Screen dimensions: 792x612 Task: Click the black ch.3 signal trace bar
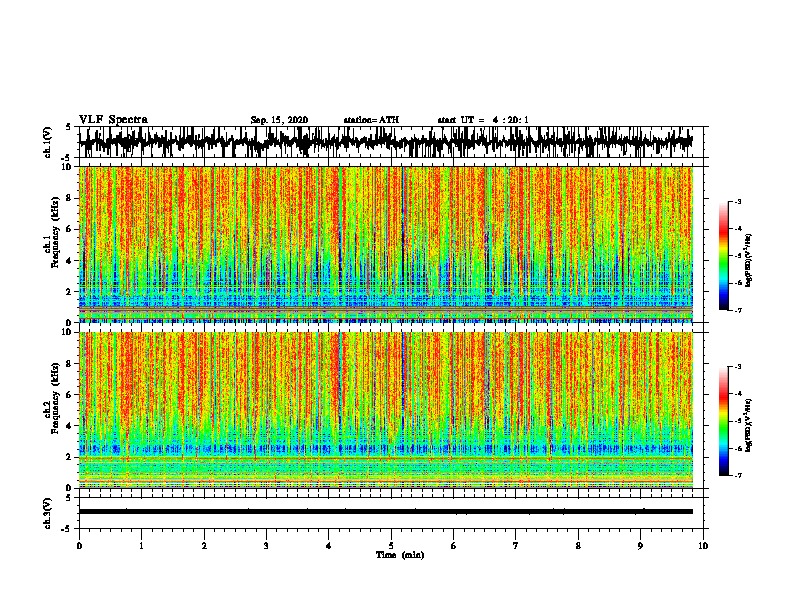click(385, 512)
